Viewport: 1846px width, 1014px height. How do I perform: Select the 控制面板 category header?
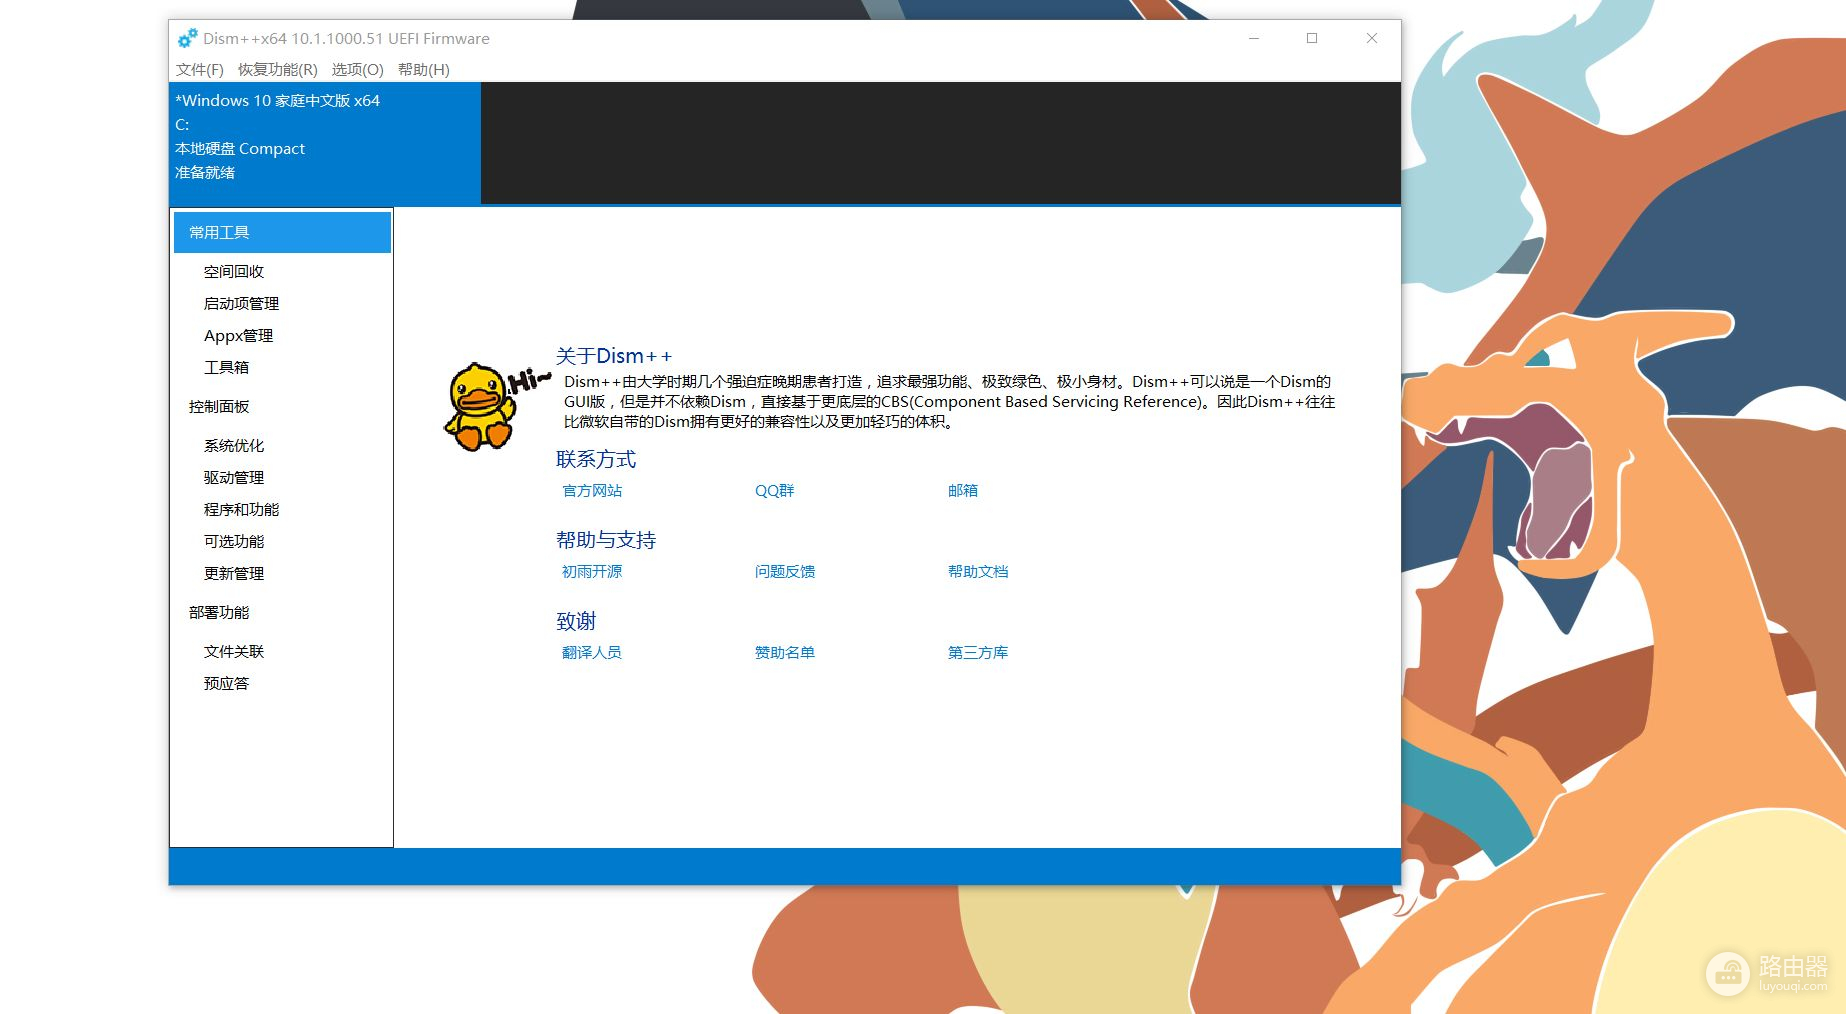pos(219,406)
